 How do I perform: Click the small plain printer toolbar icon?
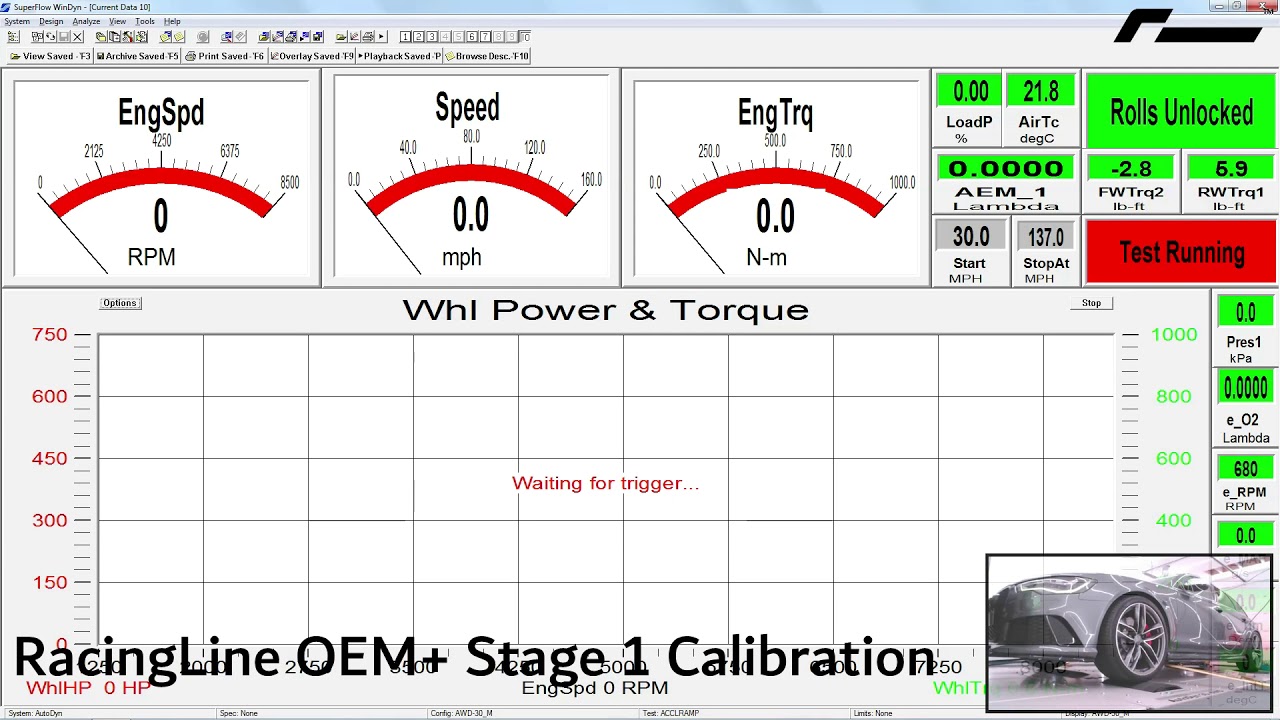click(x=368, y=37)
